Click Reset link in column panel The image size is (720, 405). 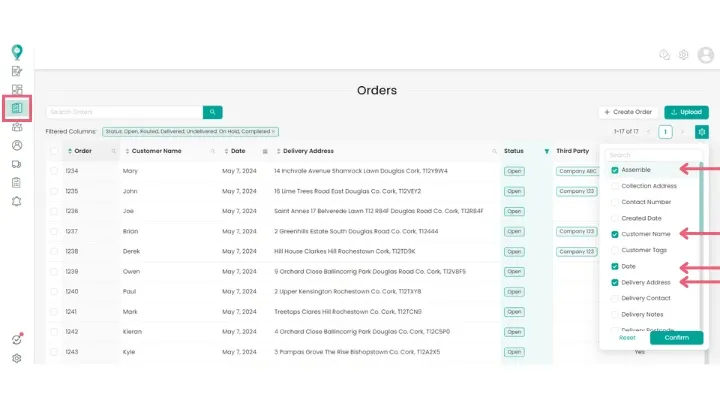coord(627,338)
